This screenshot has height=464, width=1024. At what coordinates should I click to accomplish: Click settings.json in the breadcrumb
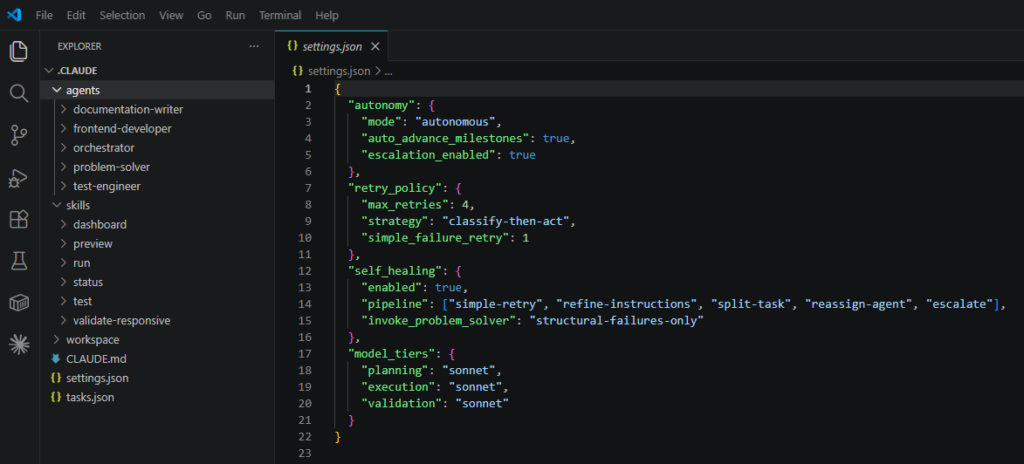pos(339,71)
